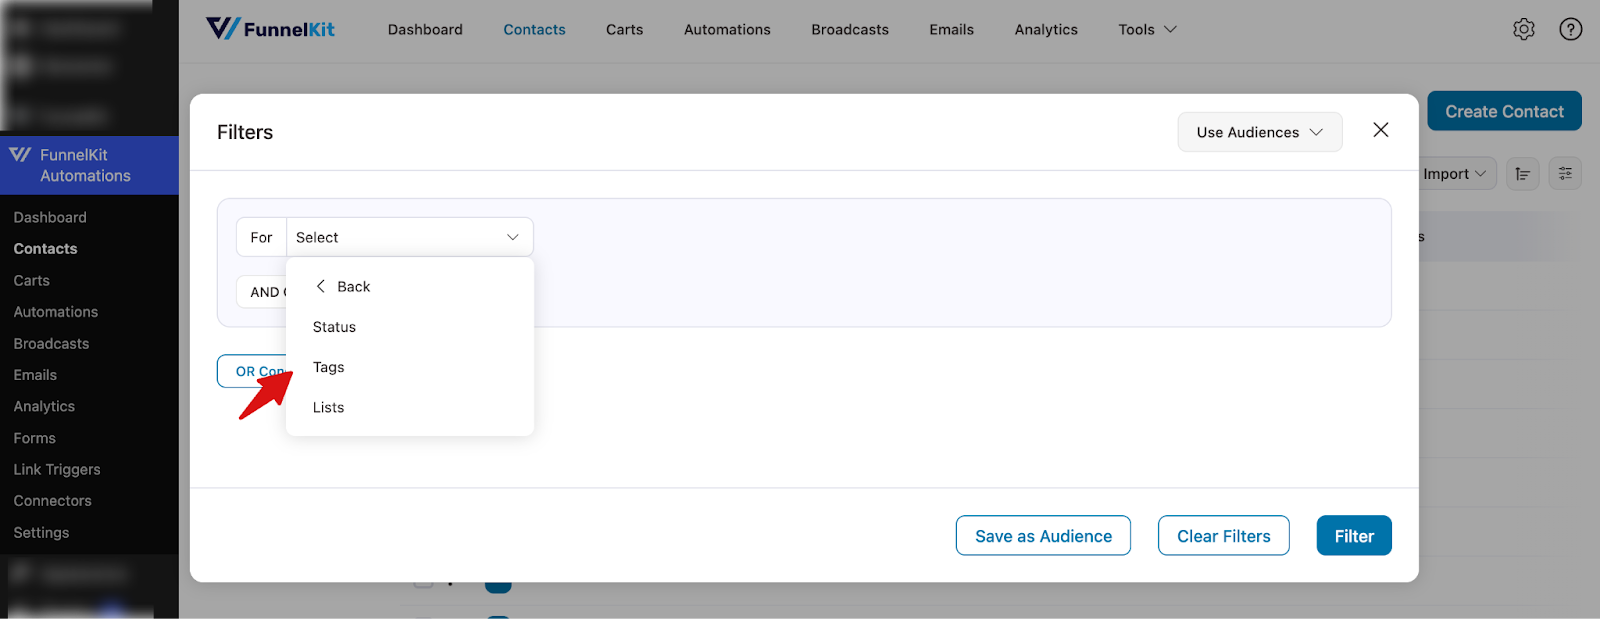Open Analytics in the left sidebar

44,407
